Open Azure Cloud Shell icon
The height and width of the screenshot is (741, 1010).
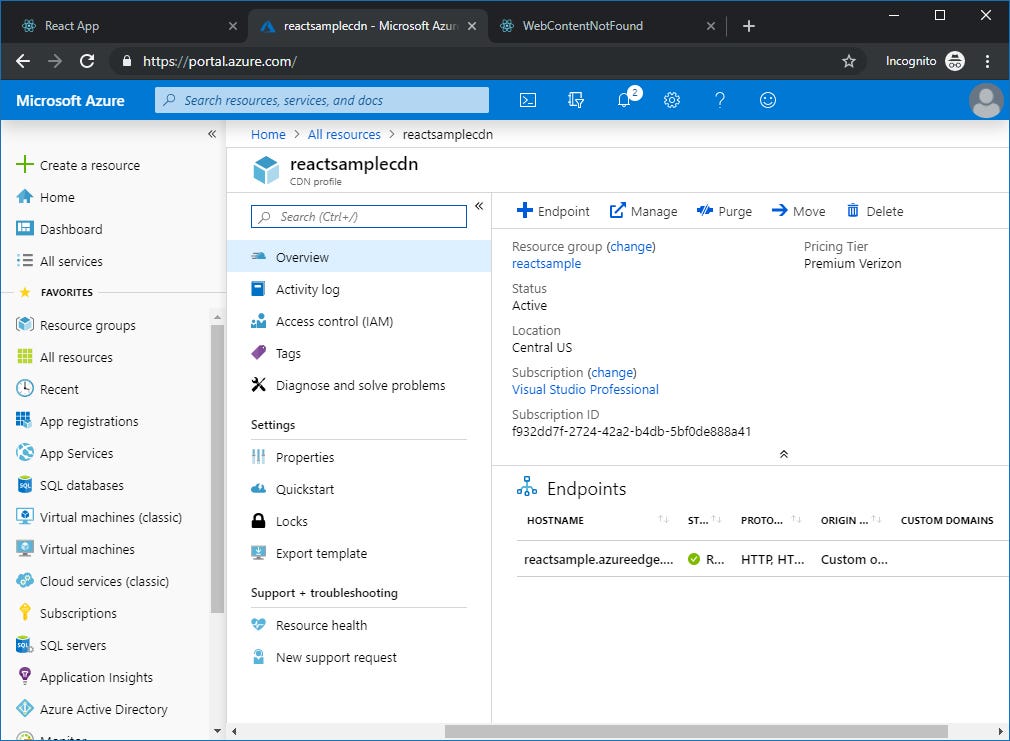(x=528, y=100)
